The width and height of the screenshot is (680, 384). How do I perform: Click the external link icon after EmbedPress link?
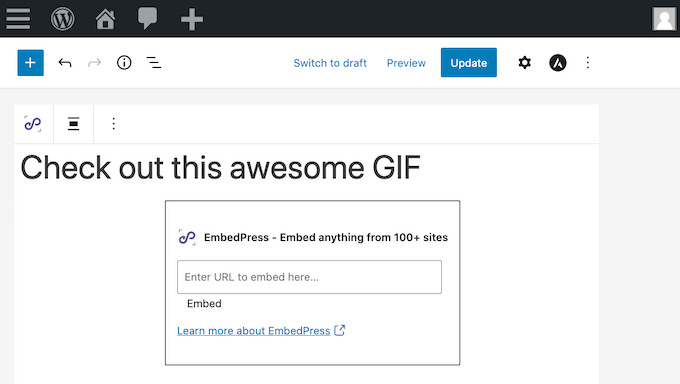340,331
